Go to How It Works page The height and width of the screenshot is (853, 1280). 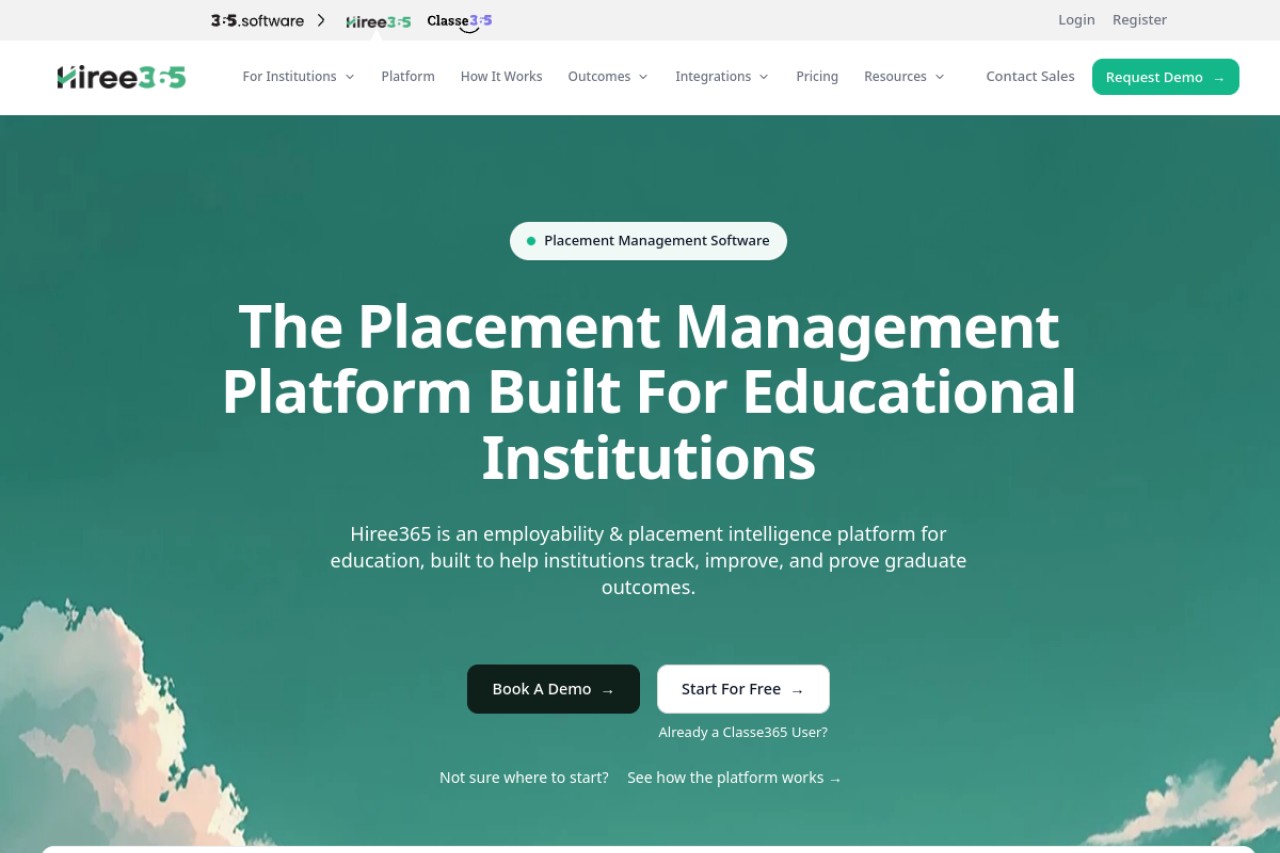501,77
